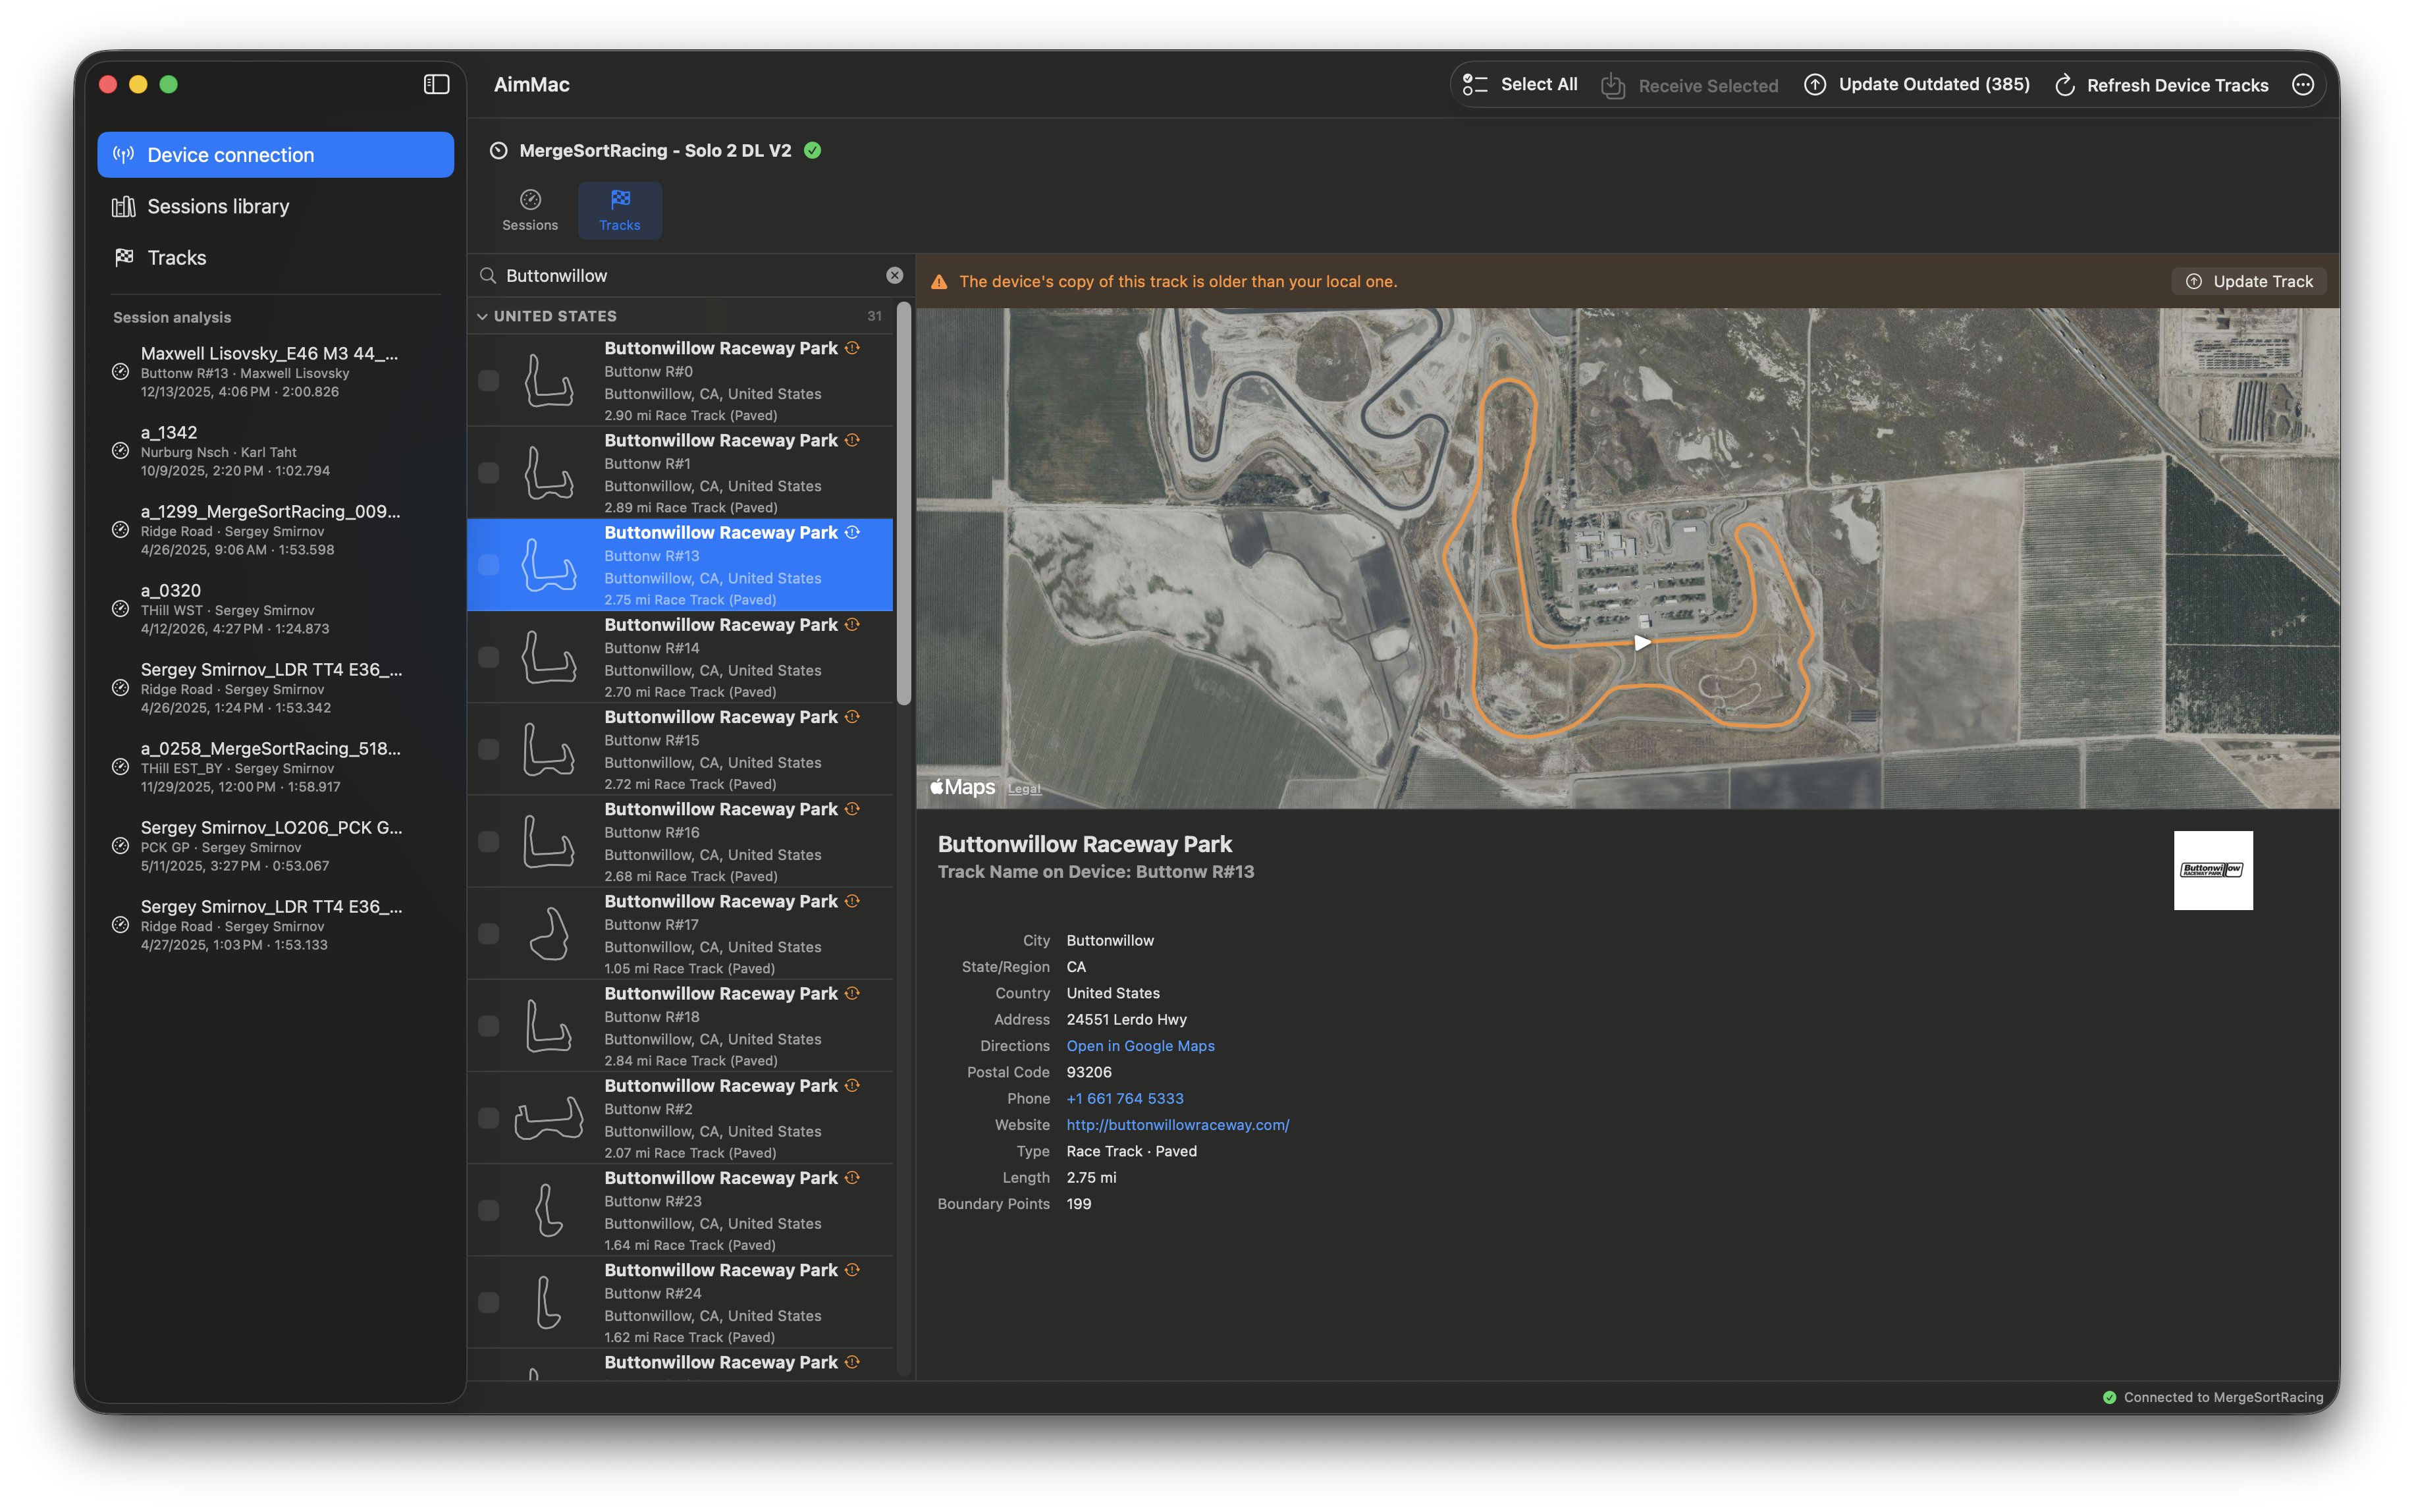Screen dimensions: 2414x1512
Task: Click the device stopwatch icon beside MergeSortRacing
Action: pos(498,150)
